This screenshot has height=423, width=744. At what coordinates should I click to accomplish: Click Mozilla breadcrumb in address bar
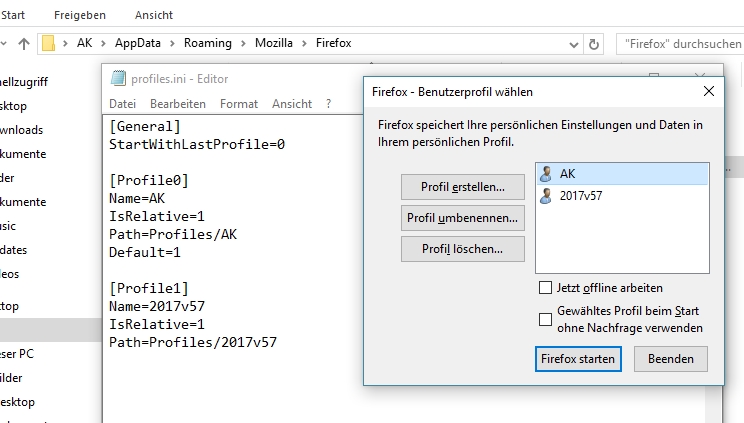pyautogui.click(x=274, y=43)
